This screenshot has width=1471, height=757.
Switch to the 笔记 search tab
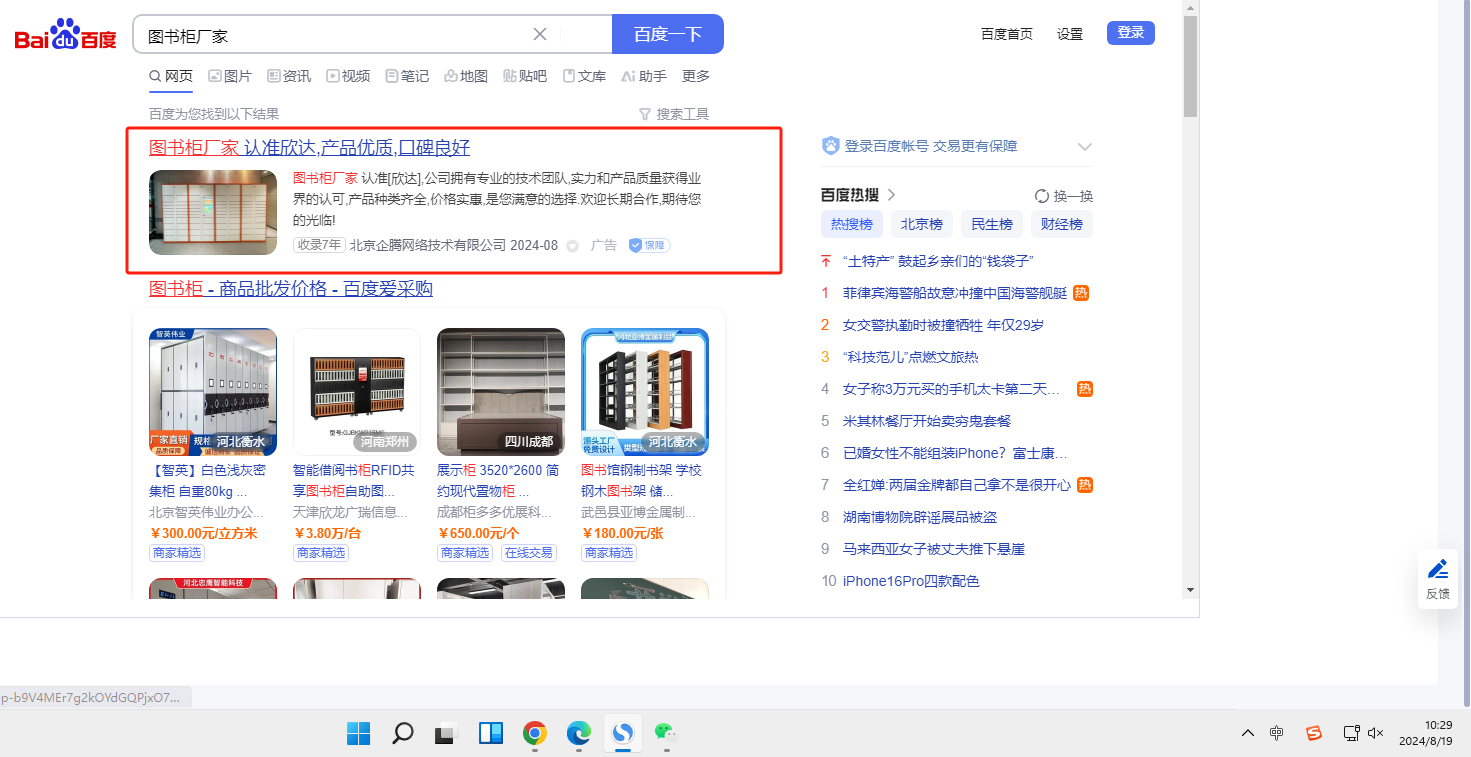tap(407, 76)
